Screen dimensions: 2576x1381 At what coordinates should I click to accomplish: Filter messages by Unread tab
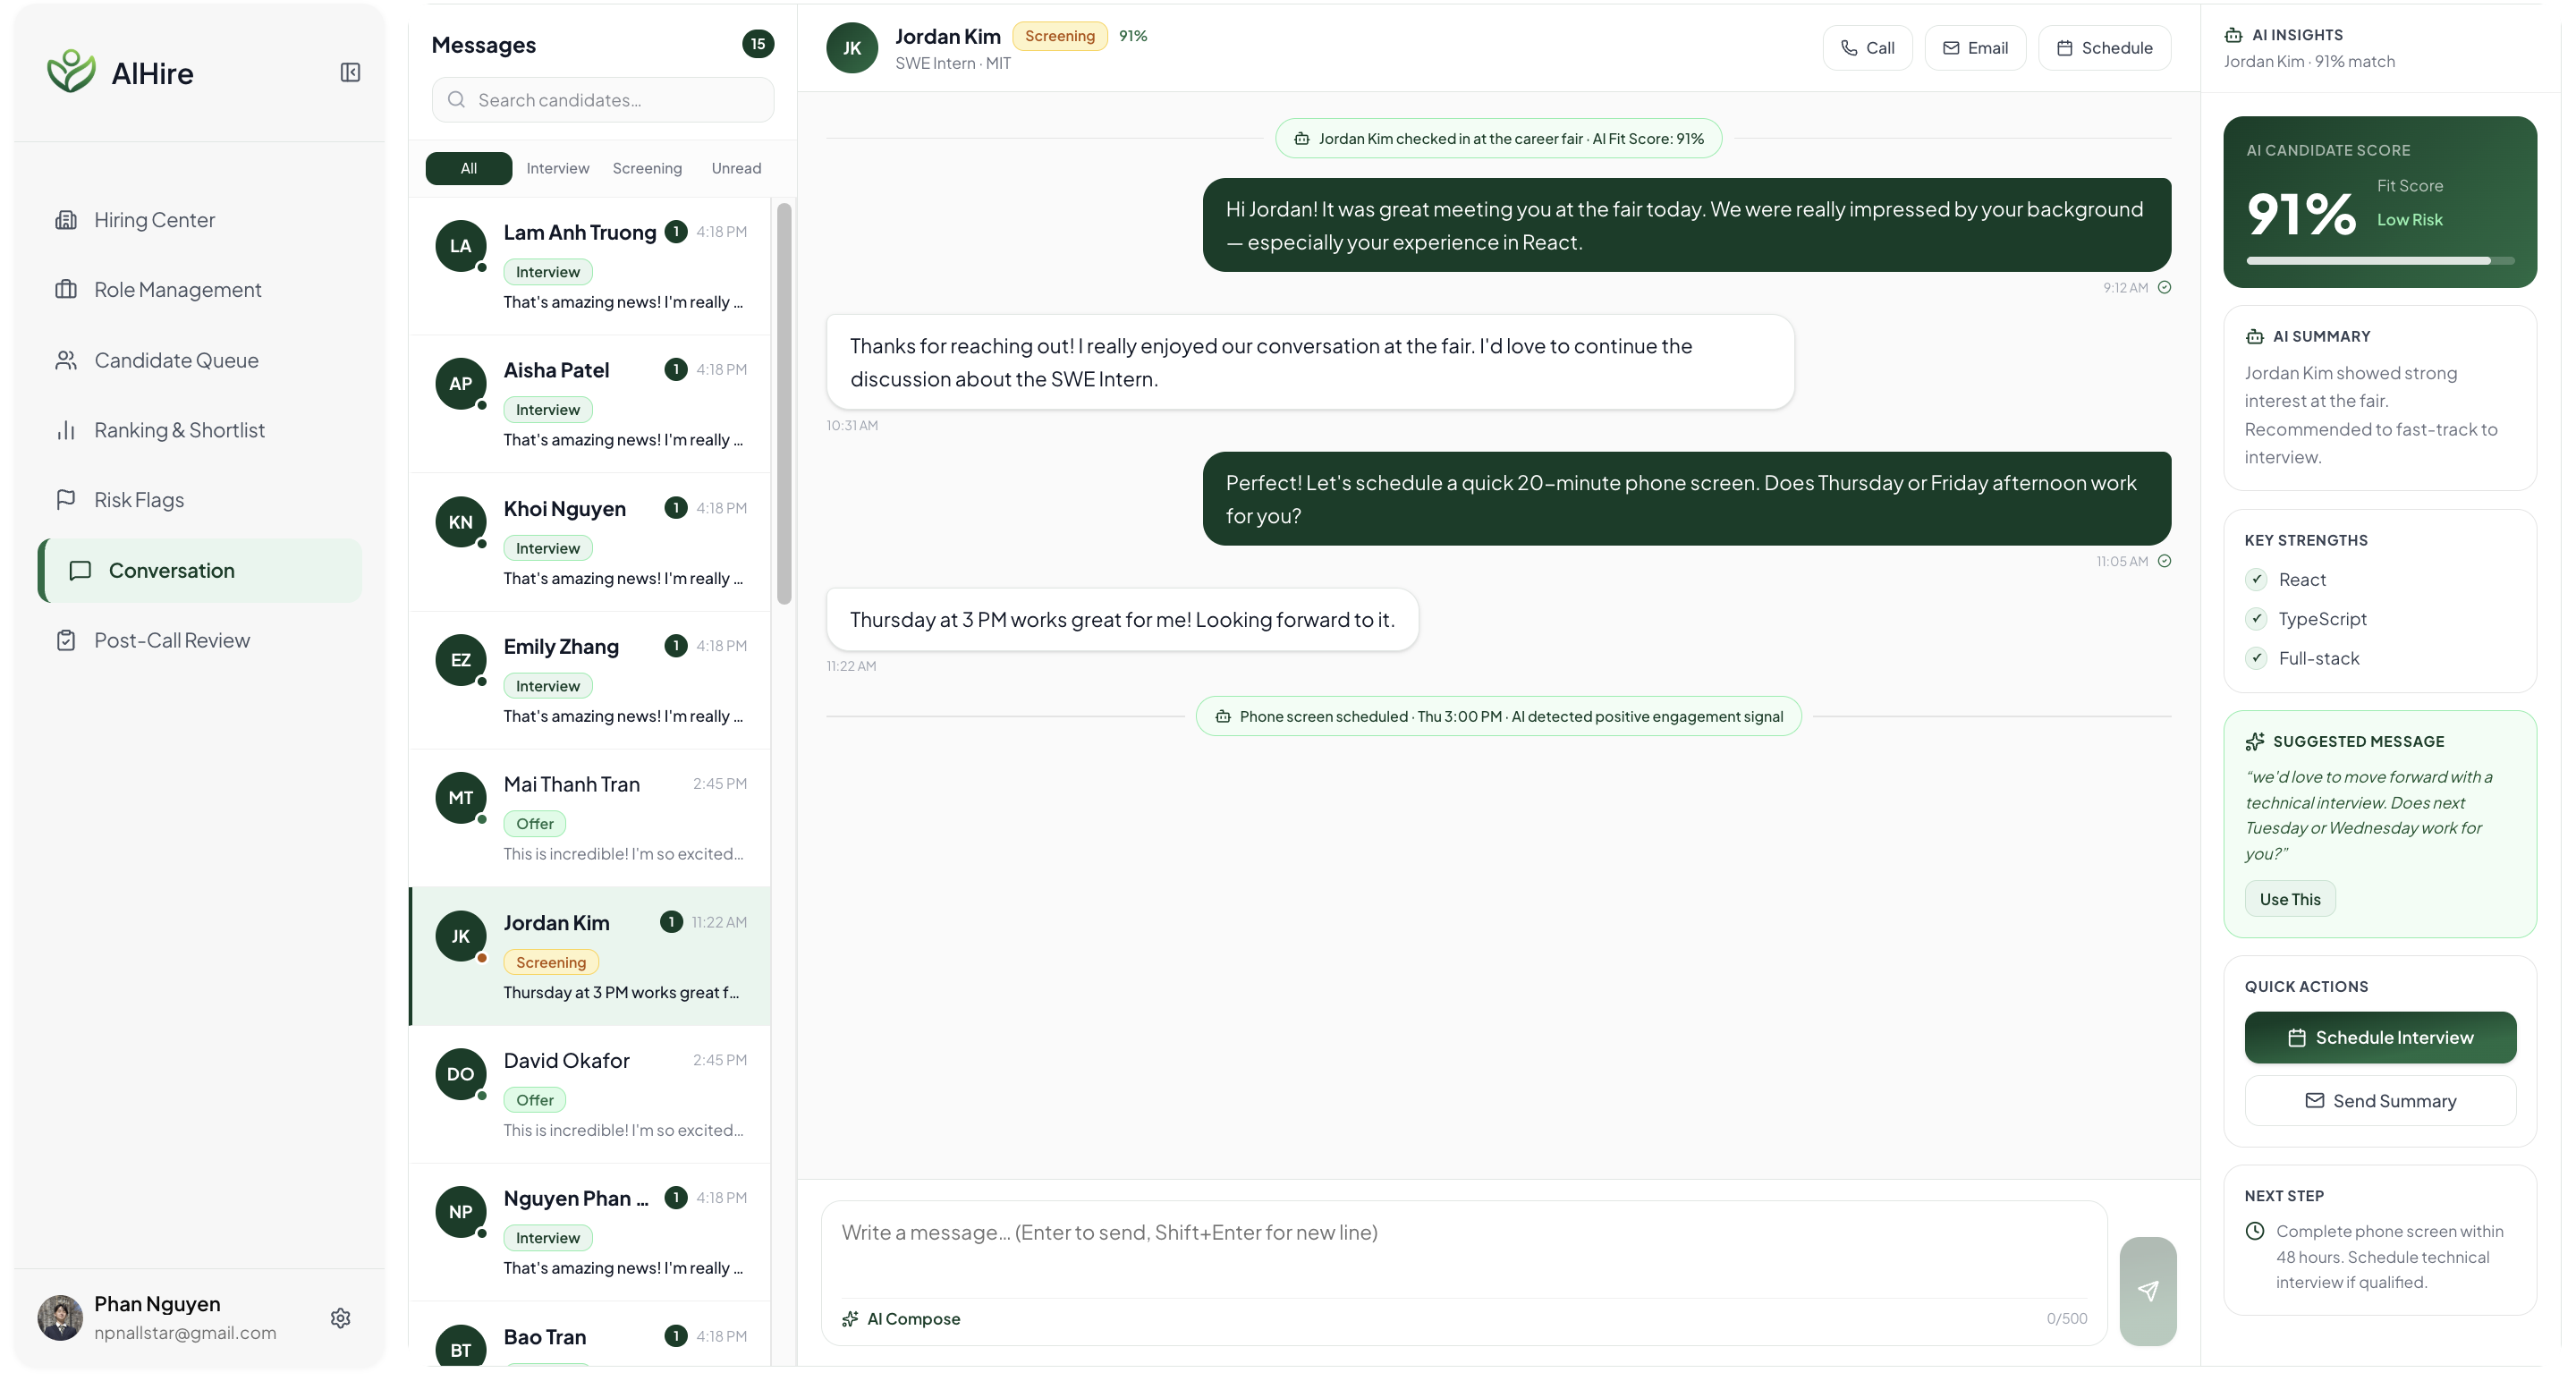[736, 168]
